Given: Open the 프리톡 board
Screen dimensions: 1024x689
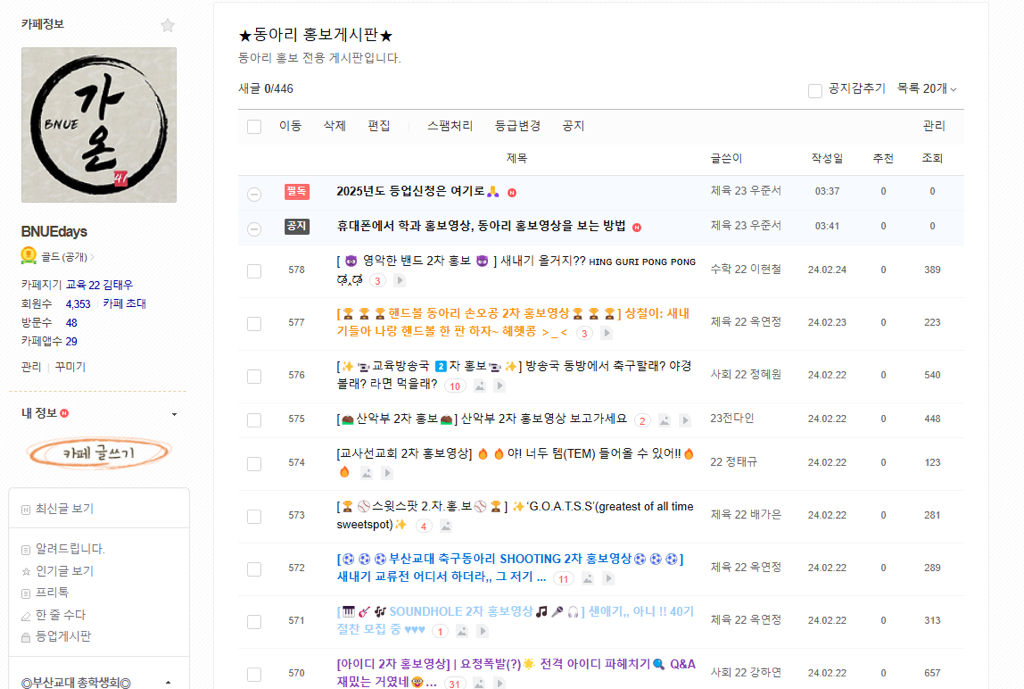Looking at the screenshot, I should (x=52, y=592).
